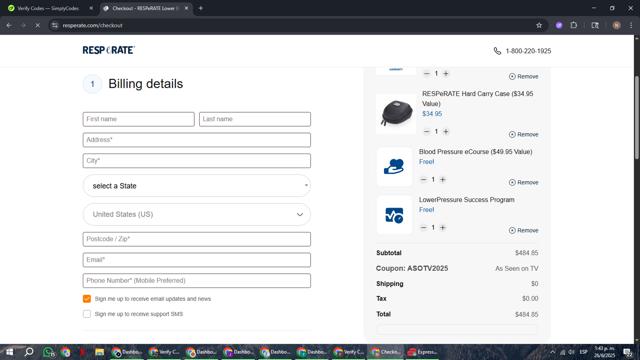Click the First name field
The image size is (640, 360).
(x=138, y=119)
